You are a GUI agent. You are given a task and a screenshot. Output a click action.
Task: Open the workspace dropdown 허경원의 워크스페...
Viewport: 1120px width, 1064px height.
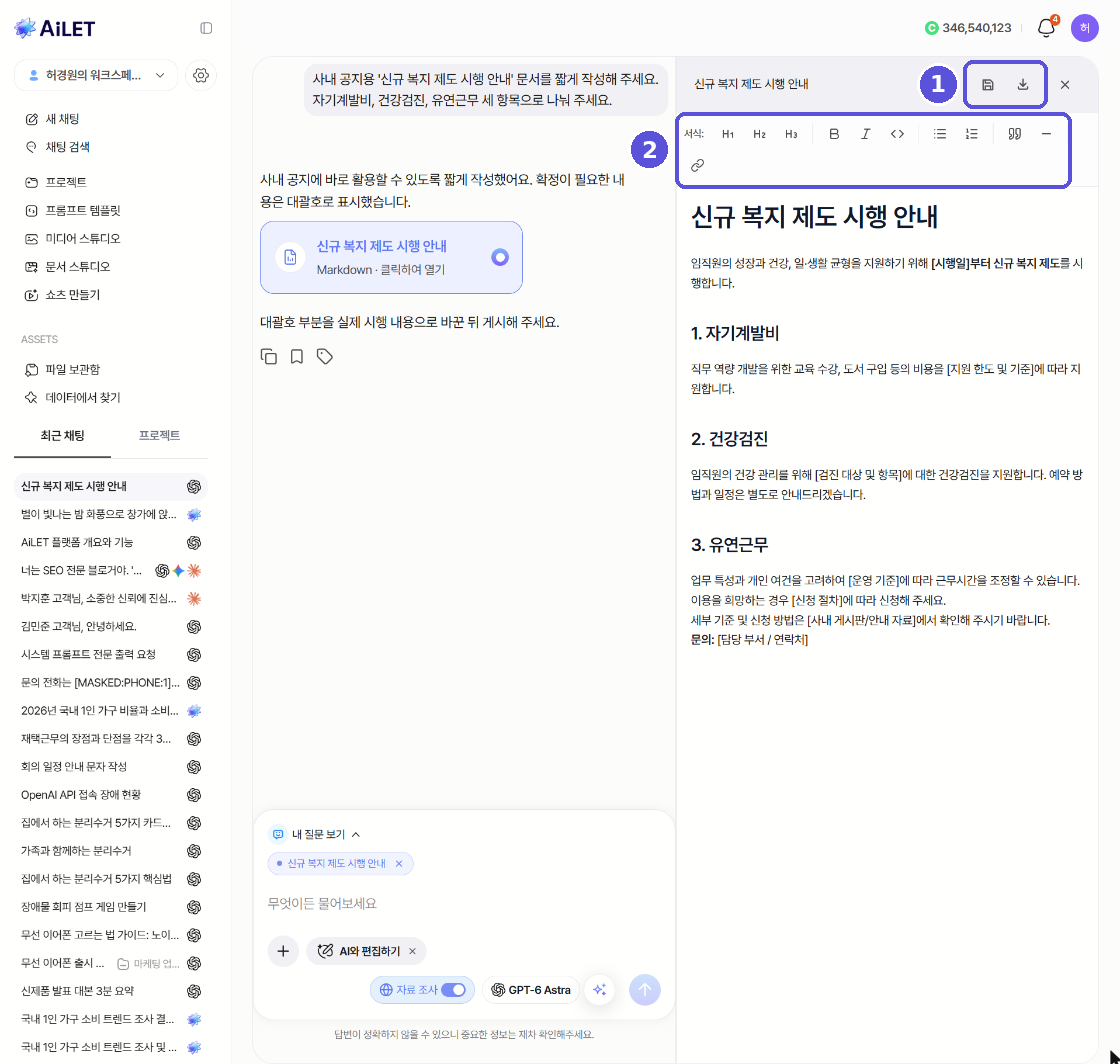point(96,75)
